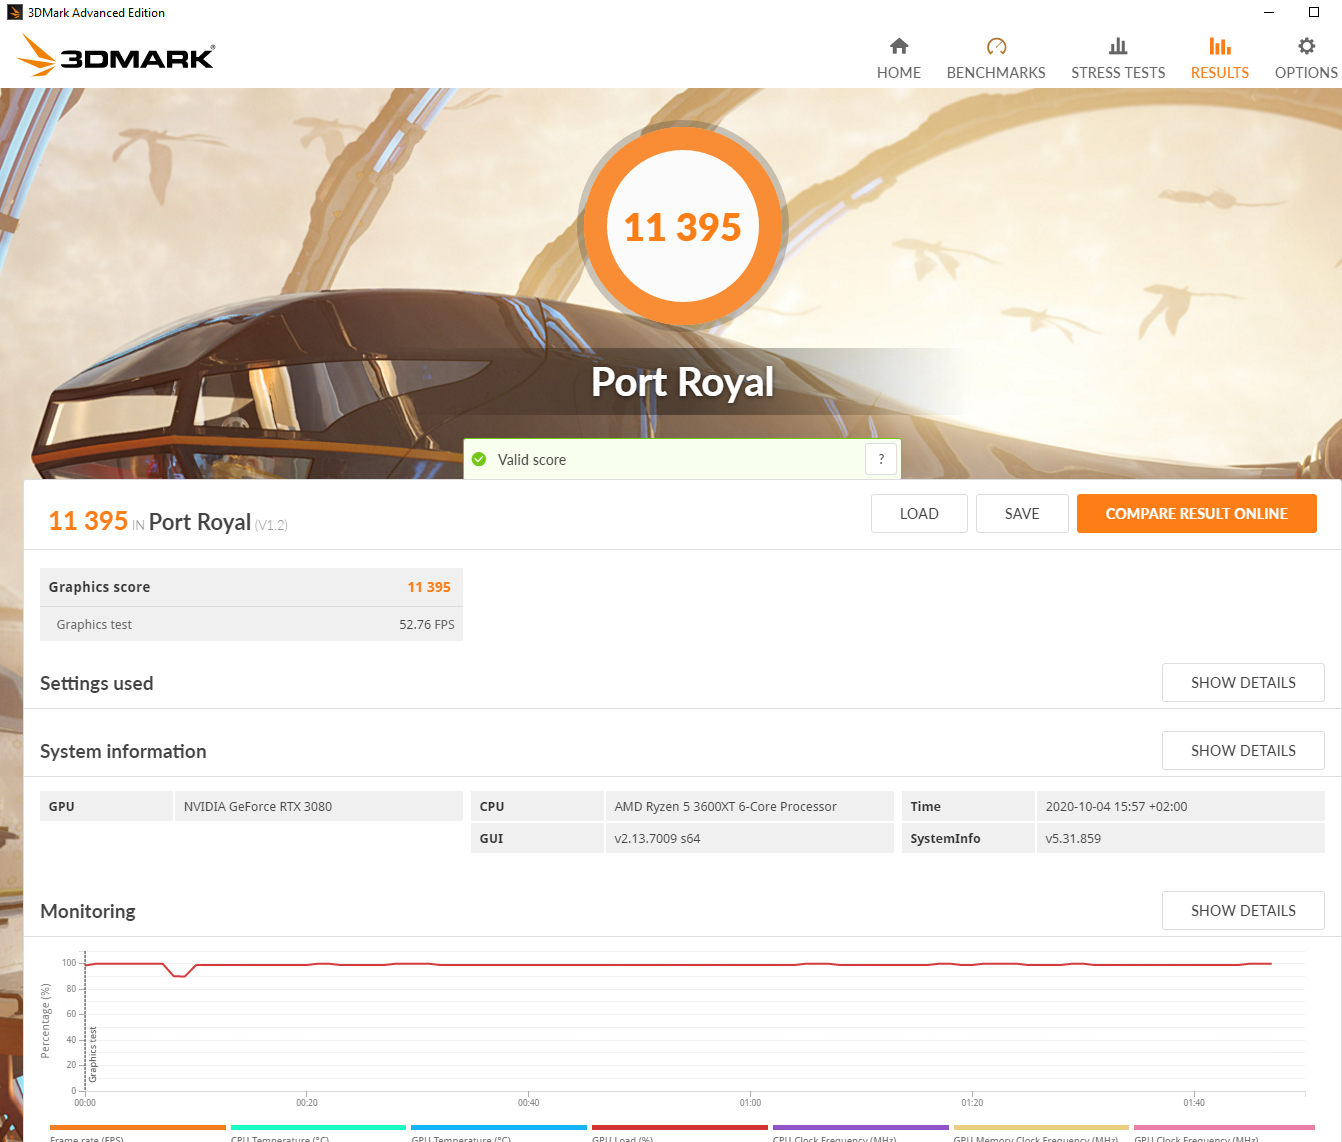Click the System information heading

[x=123, y=751]
